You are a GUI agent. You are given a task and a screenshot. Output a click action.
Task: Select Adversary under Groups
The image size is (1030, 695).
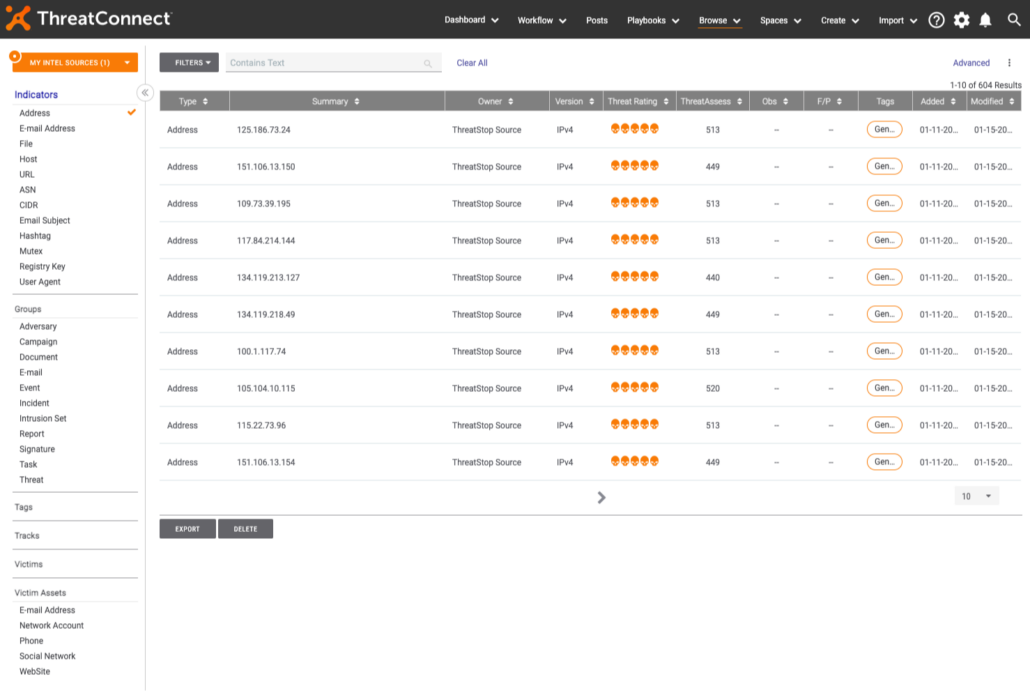pos(38,326)
